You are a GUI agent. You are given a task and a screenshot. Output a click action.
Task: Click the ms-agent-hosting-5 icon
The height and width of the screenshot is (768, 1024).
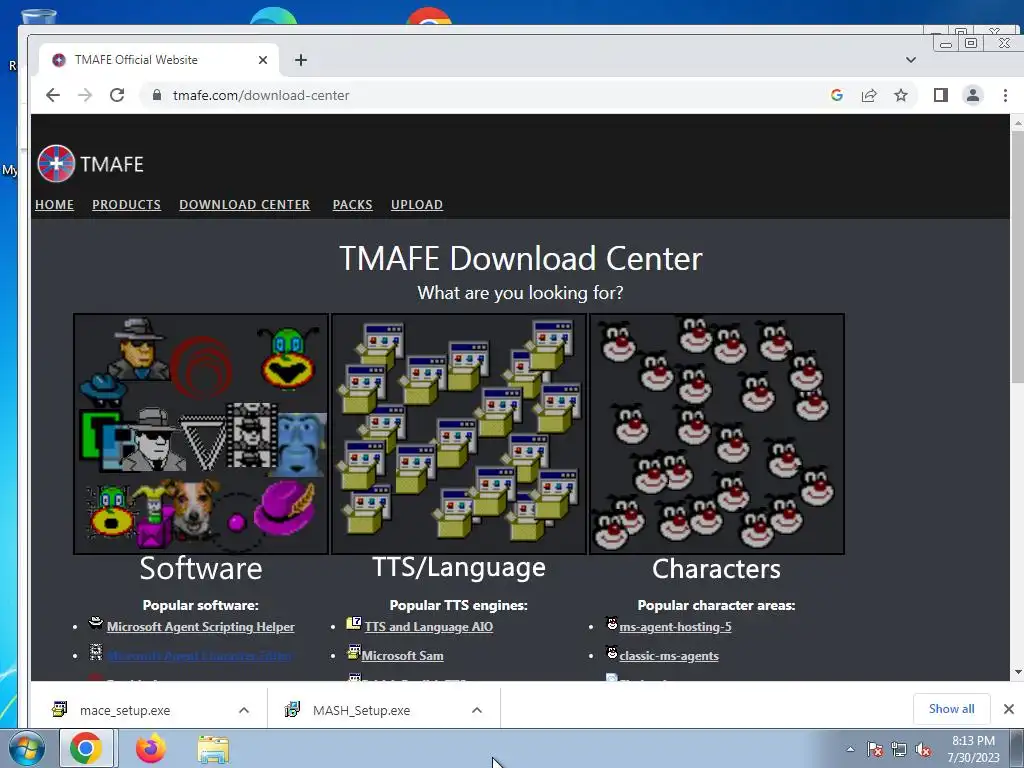click(612, 623)
